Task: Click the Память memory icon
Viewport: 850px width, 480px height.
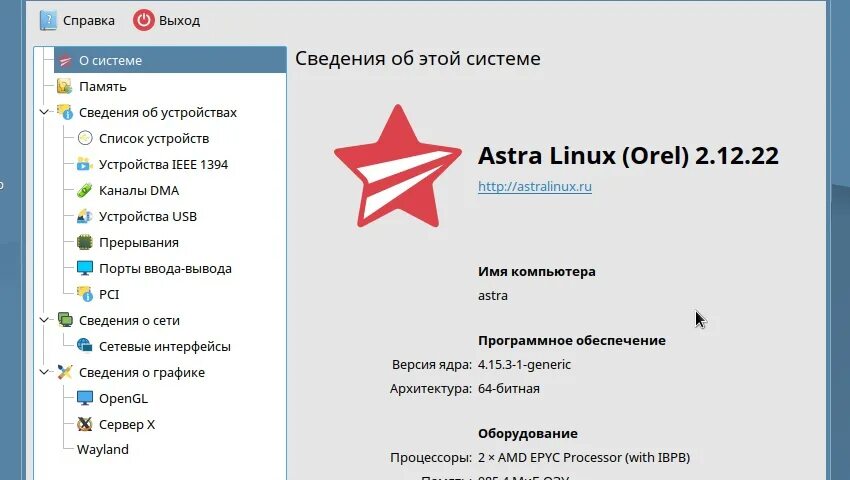Action: coord(65,86)
